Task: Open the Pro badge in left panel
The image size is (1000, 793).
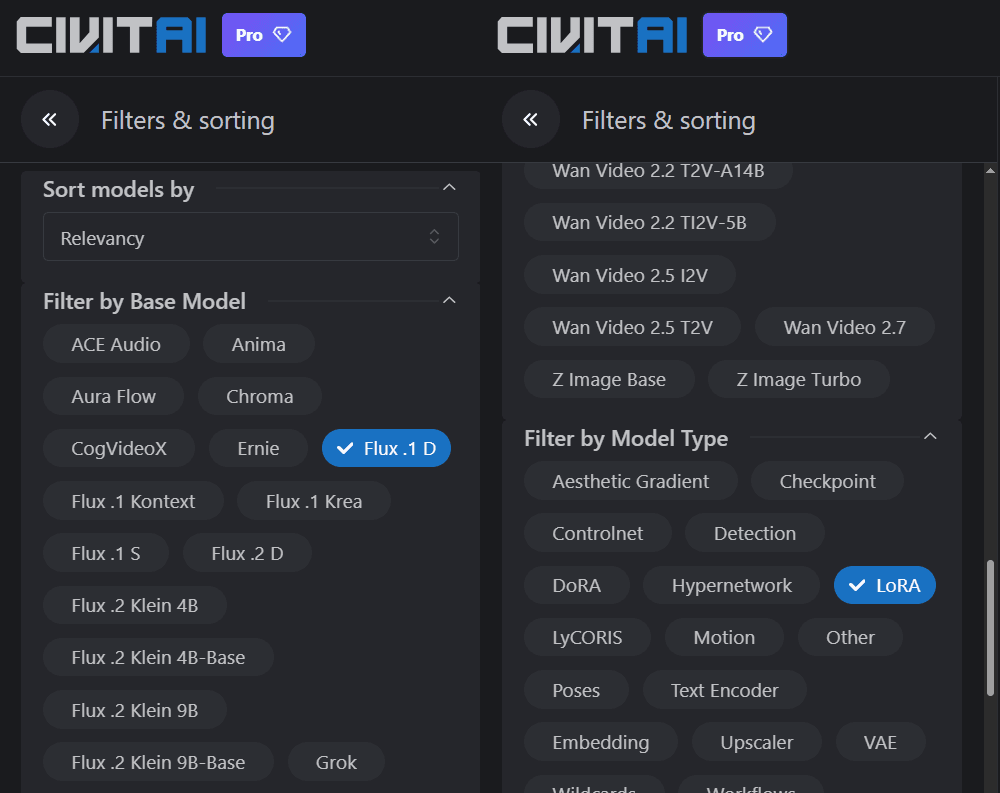Action: (x=263, y=35)
